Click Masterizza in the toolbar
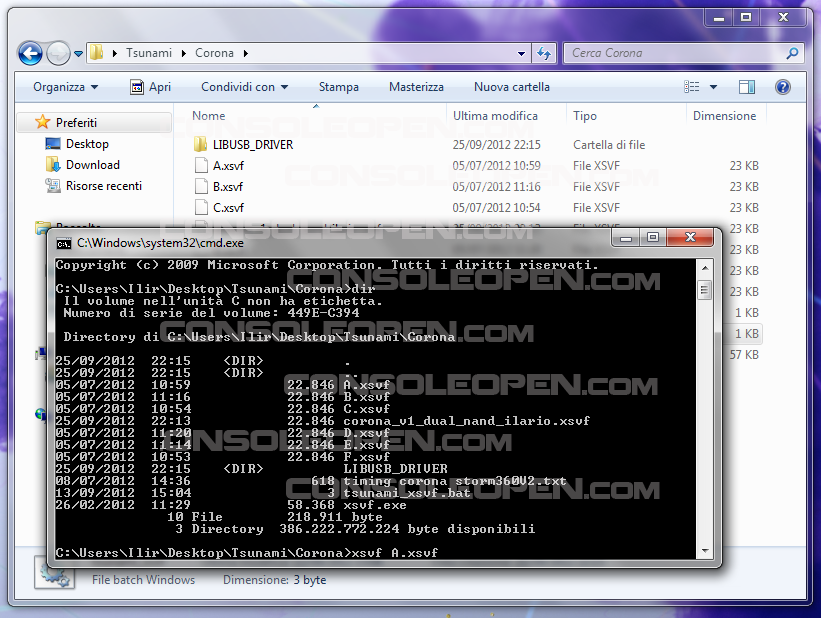The image size is (821, 618). 416,87
